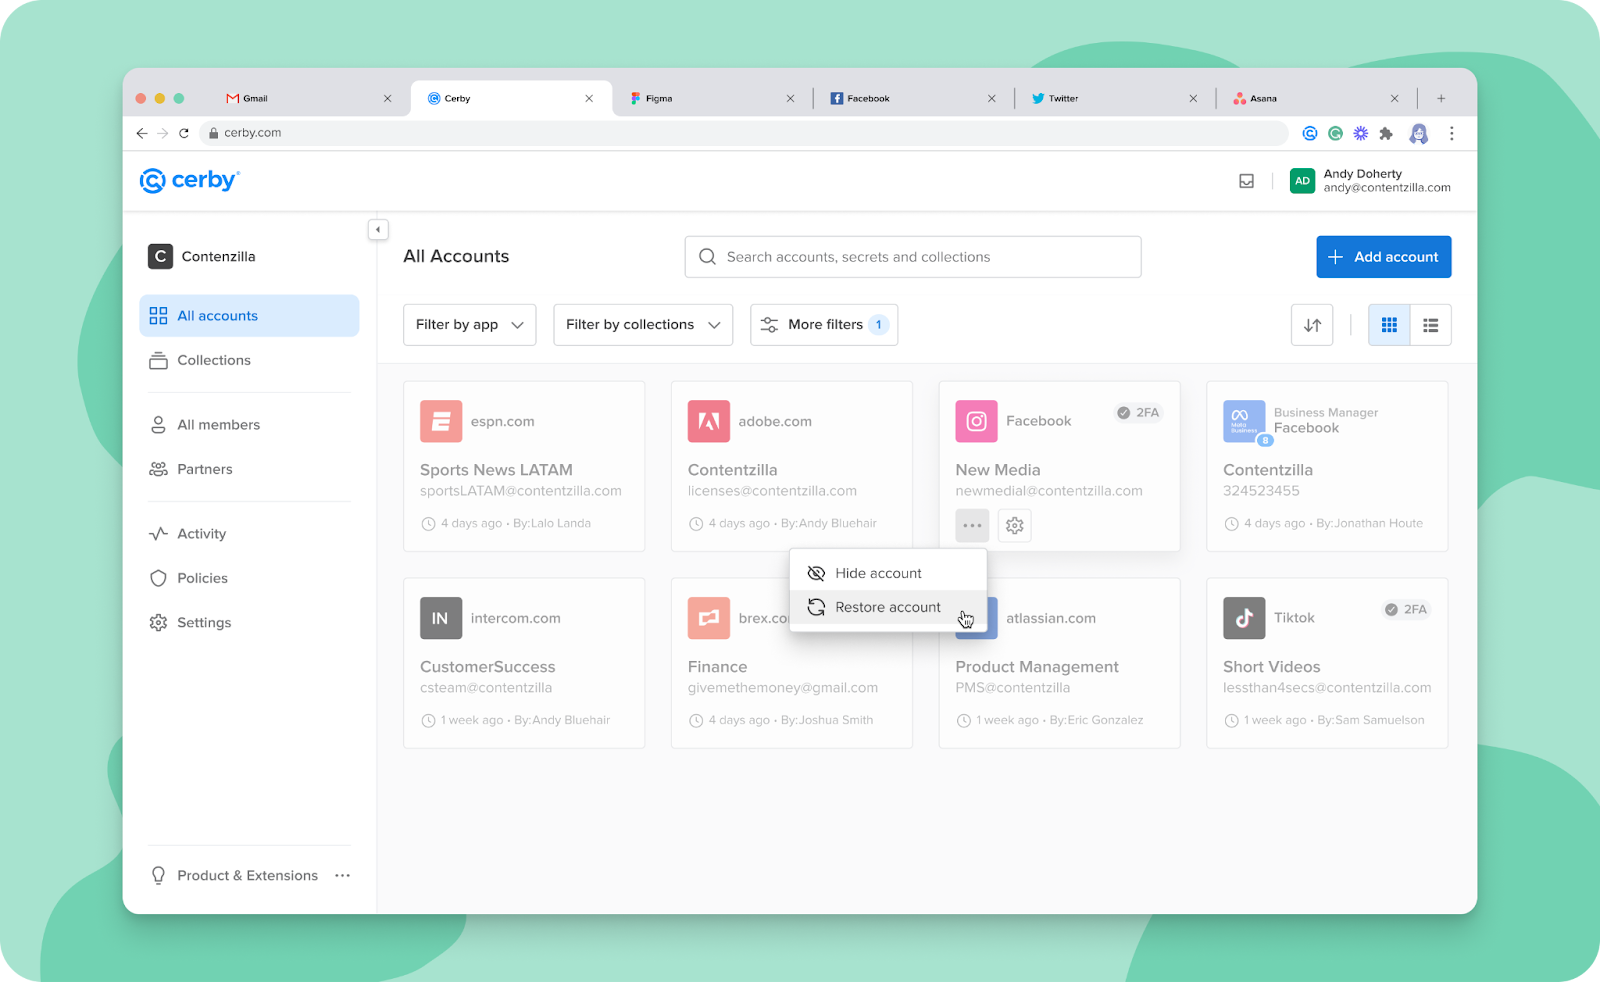Click the Meta Business Manager icon
This screenshot has height=982, width=1600.
(x=1244, y=421)
